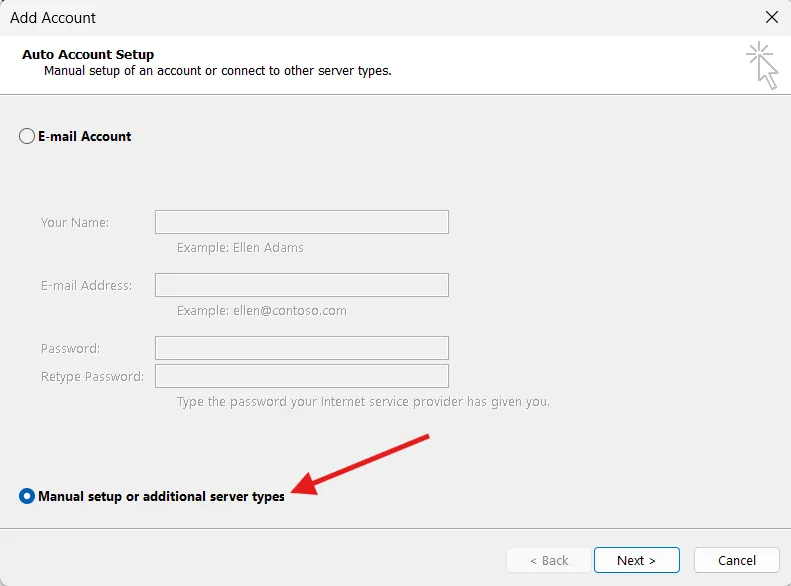Choose Manual setup or additional server types

point(27,496)
